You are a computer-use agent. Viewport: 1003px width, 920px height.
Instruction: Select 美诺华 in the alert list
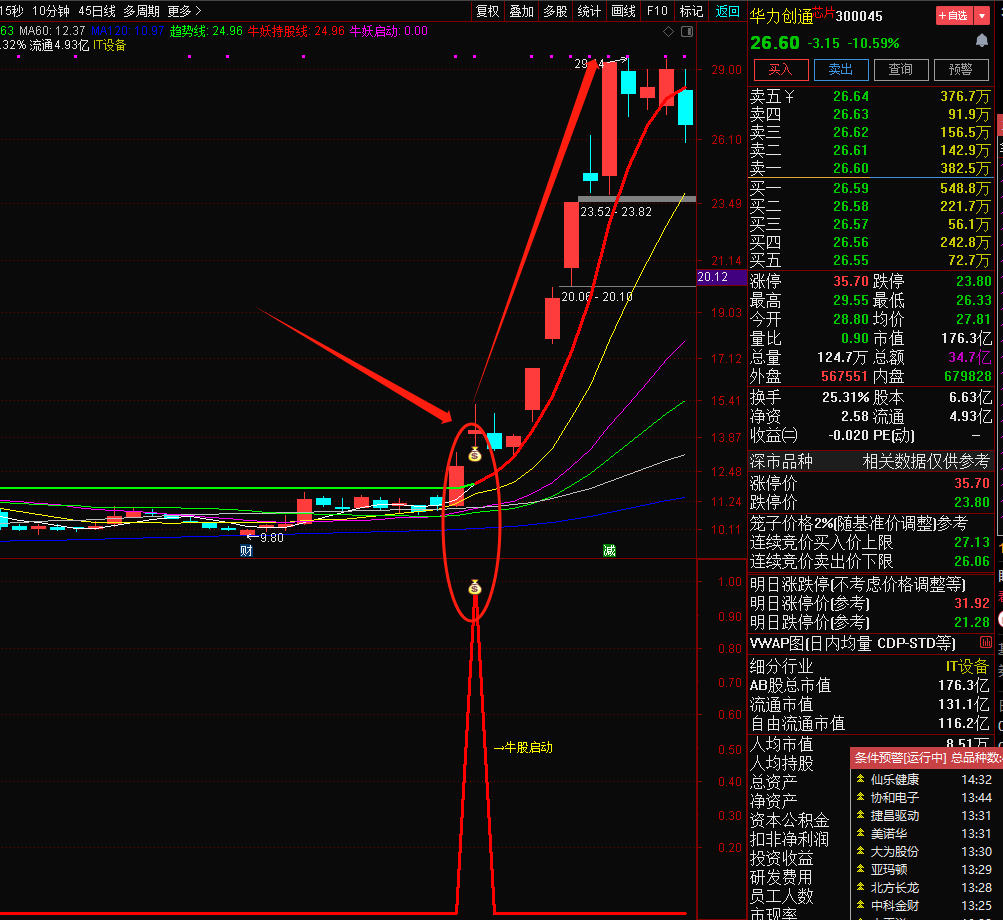(888, 833)
